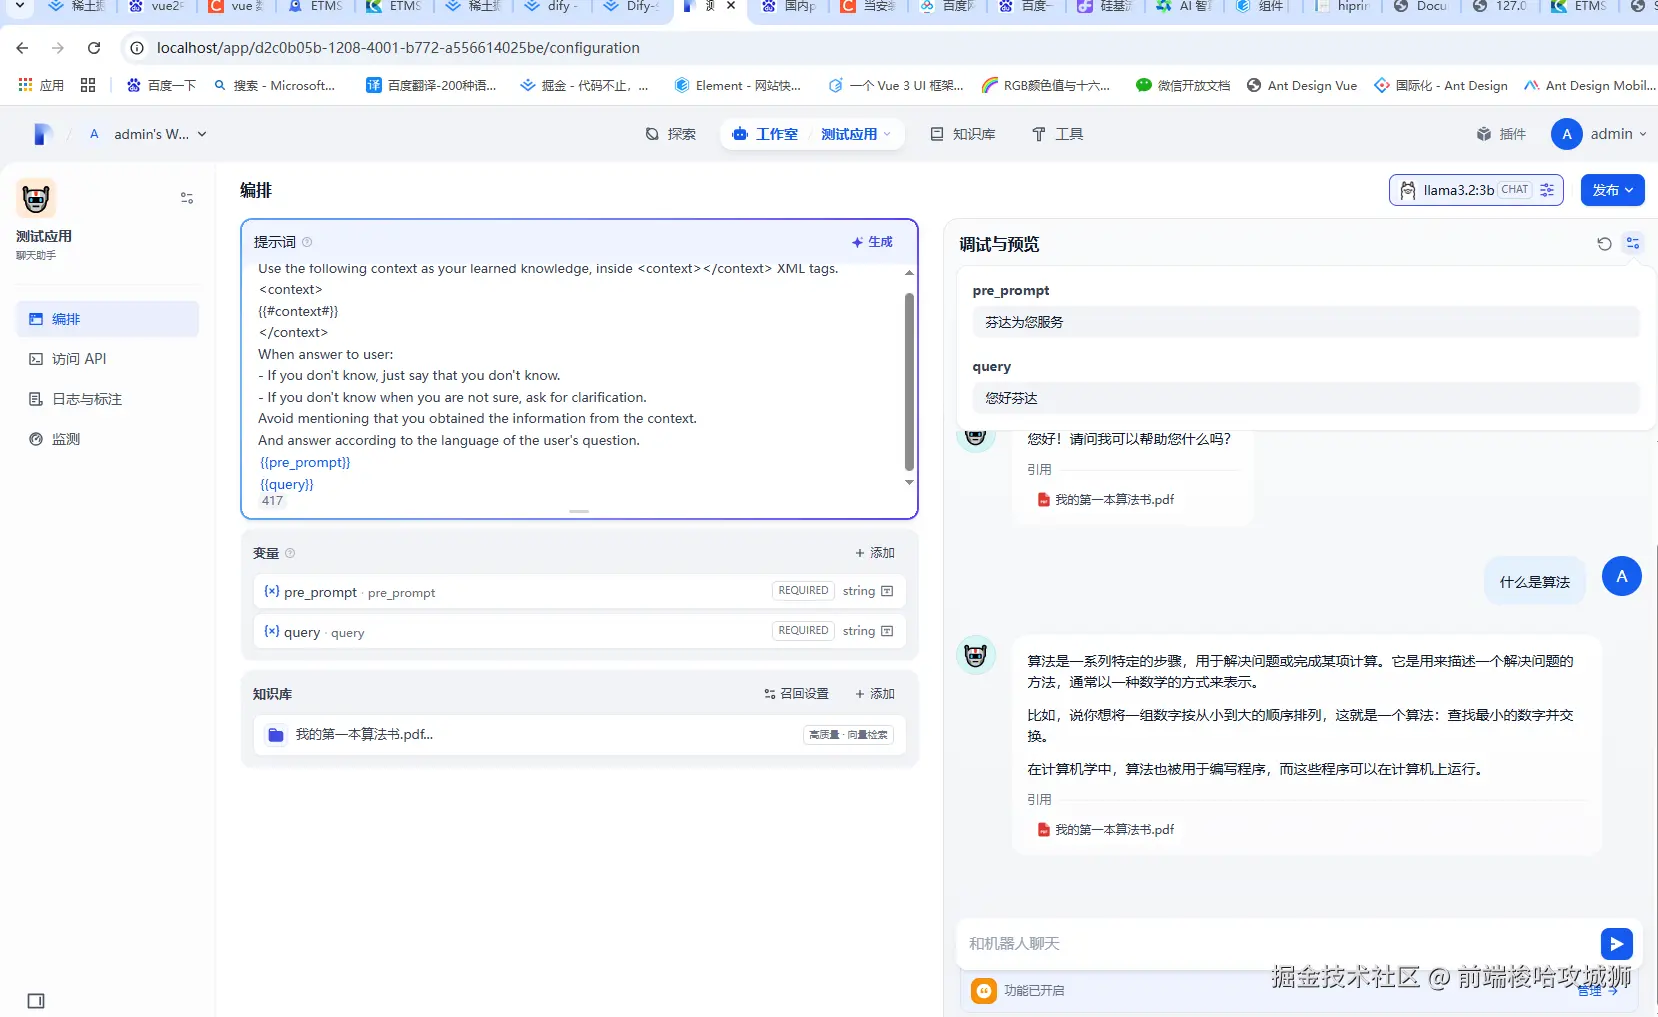Select 编排 in the sidebar
This screenshot has height=1017, width=1658.
tap(107, 319)
